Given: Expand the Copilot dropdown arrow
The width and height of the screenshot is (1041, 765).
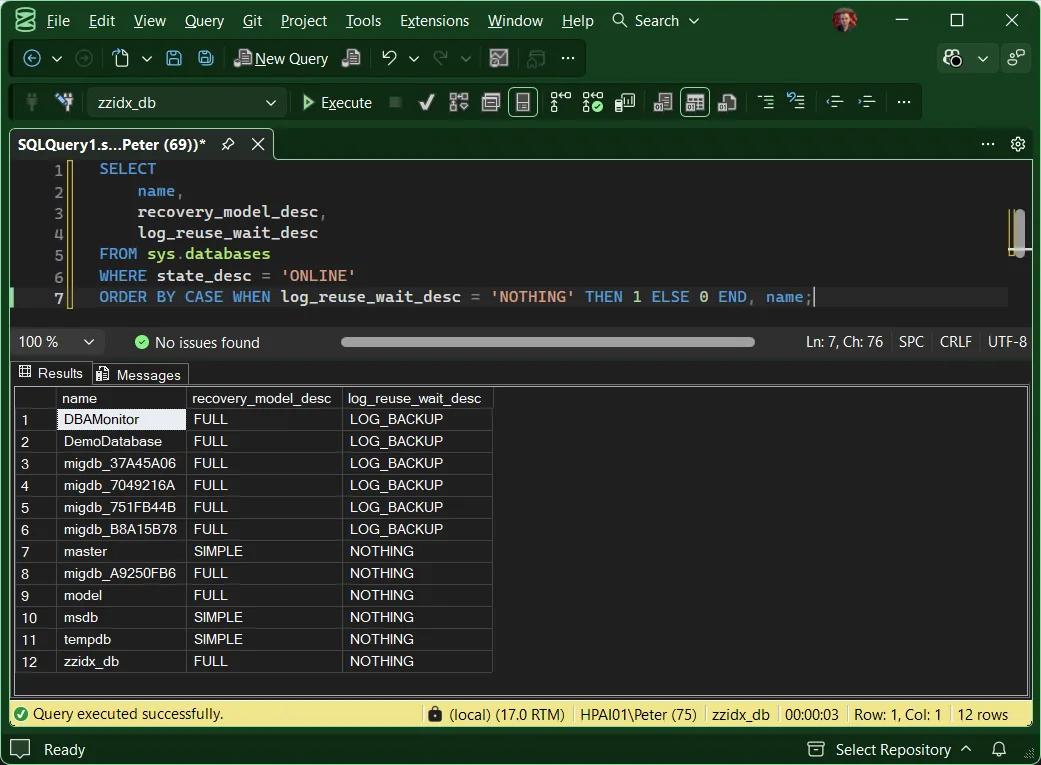Looking at the screenshot, I should pos(983,59).
